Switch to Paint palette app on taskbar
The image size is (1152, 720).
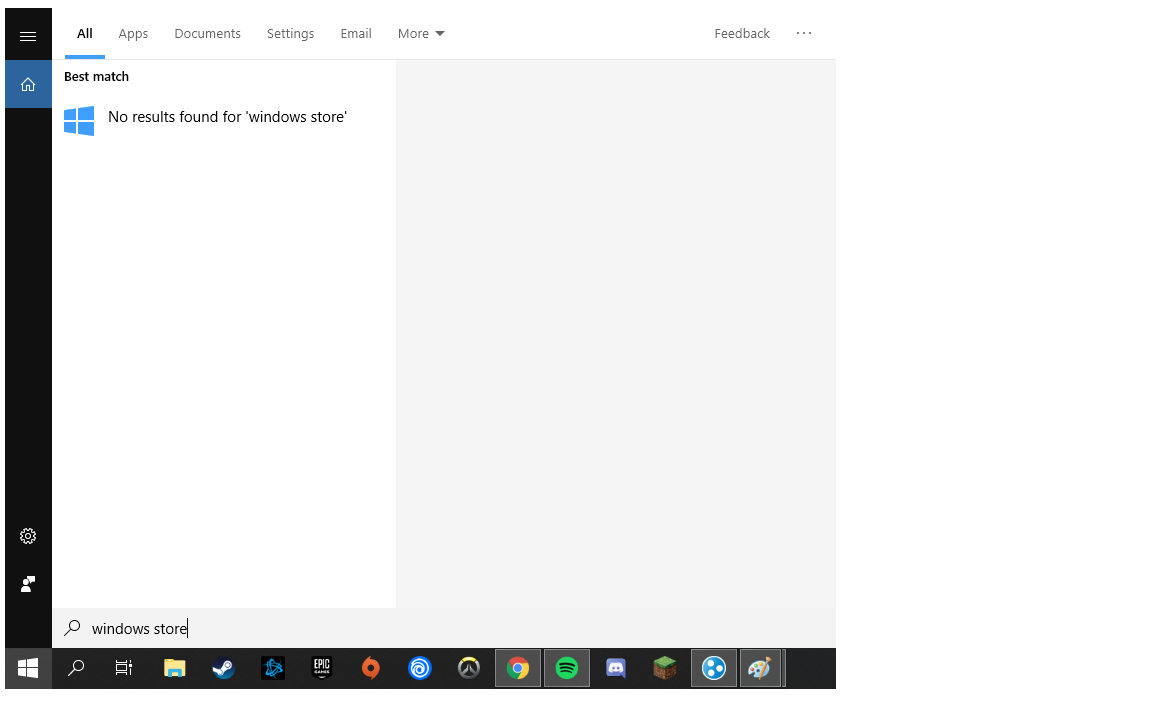click(760, 669)
